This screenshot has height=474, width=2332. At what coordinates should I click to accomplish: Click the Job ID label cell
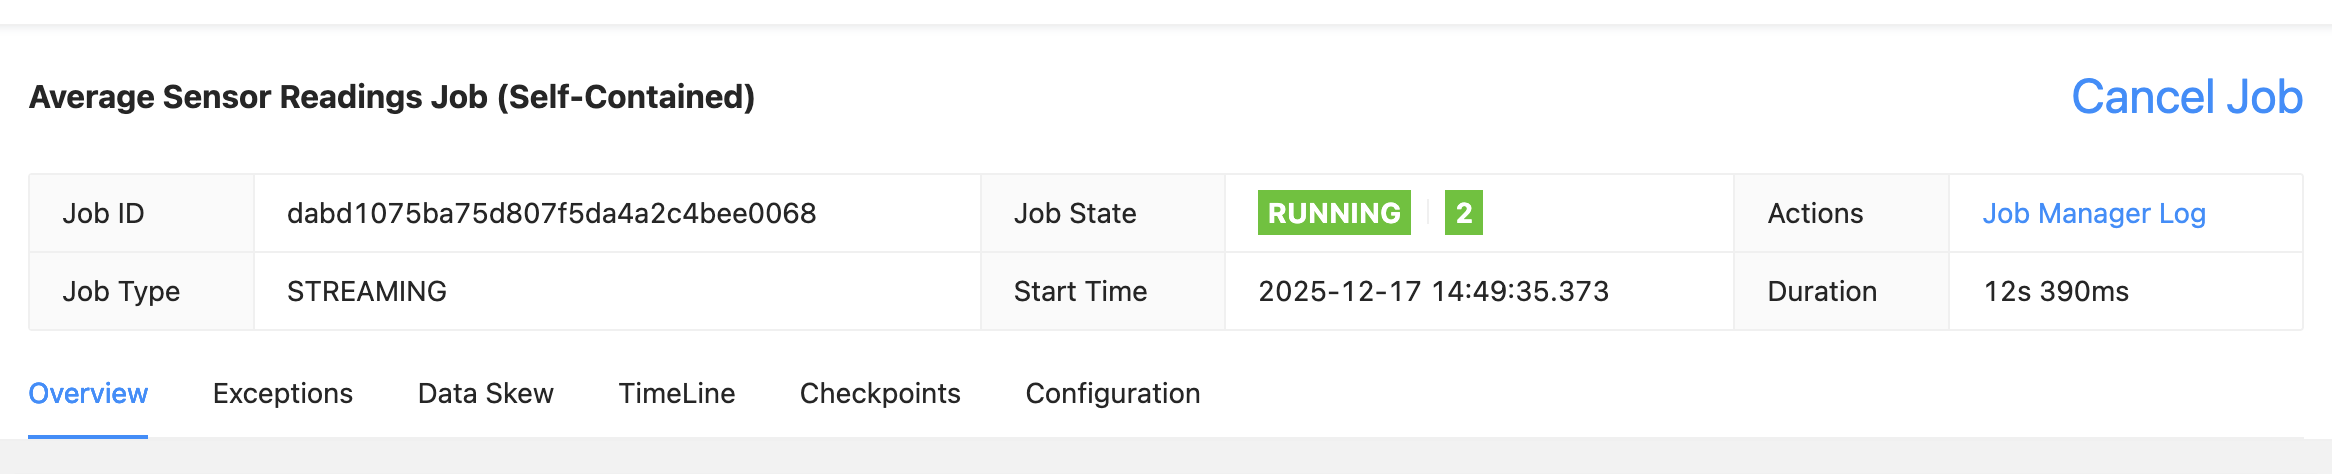[x=103, y=213]
